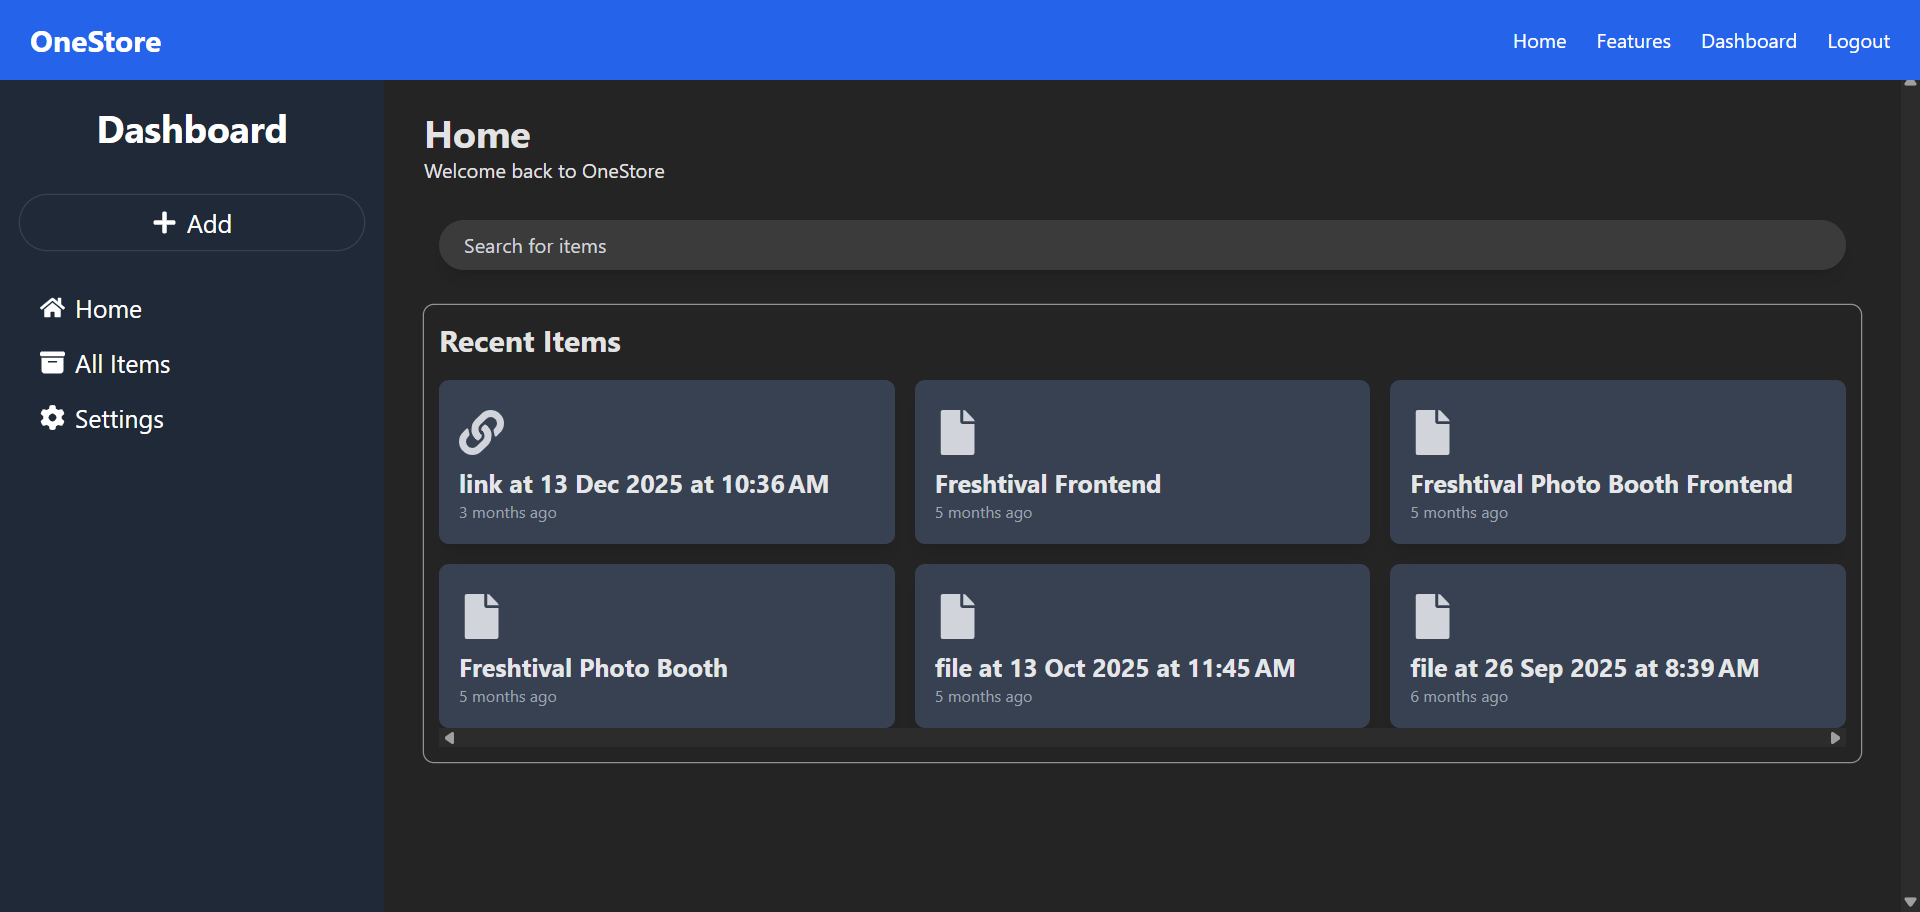Open the Features page from the navbar
This screenshot has width=1920, height=912.
pyautogui.click(x=1633, y=41)
